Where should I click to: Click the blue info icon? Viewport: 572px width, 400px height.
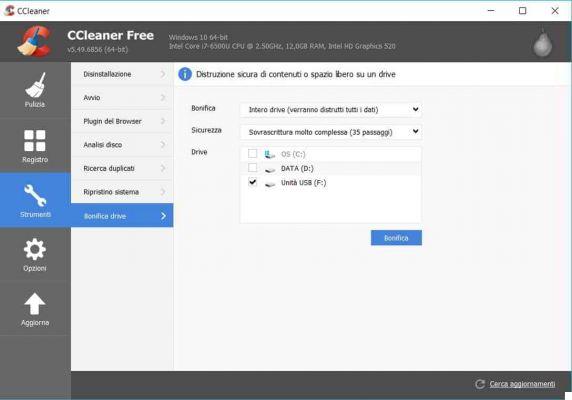coord(185,74)
